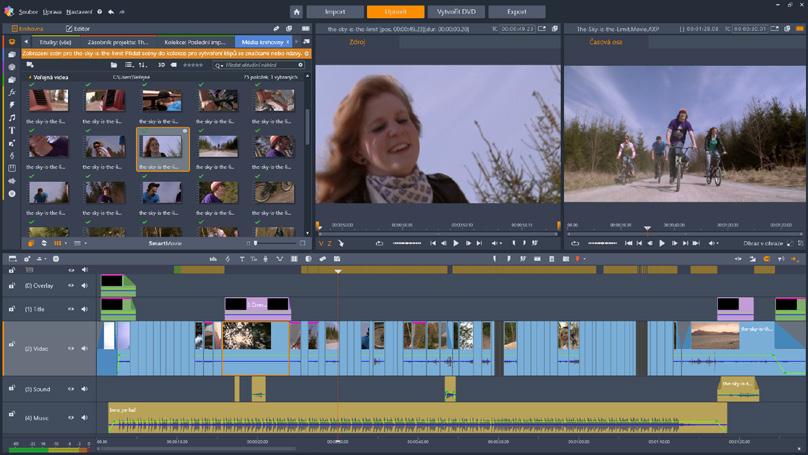Select the red-haired woman video thumbnail

coord(162,149)
